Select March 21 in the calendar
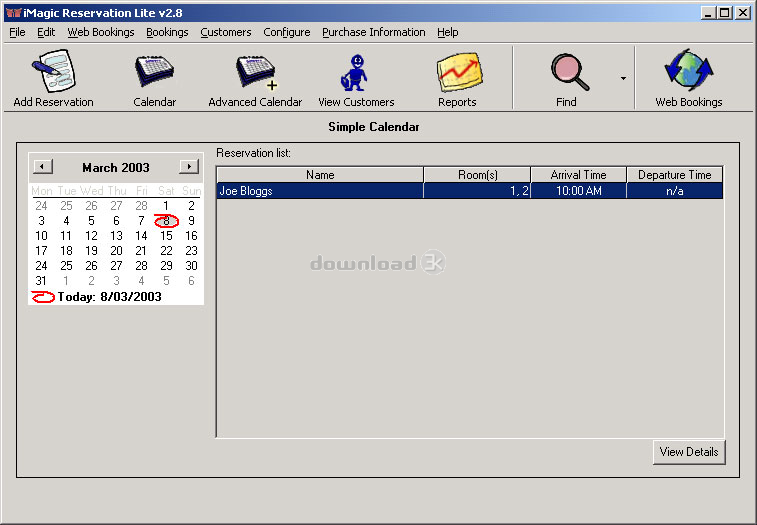The width and height of the screenshot is (757, 525). pyautogui.click(x=141, y=251)
